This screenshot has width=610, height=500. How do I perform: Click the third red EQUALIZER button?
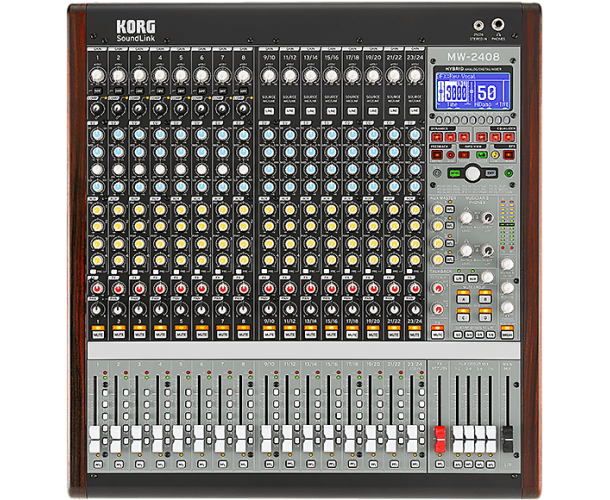click(x=508, y=137)
